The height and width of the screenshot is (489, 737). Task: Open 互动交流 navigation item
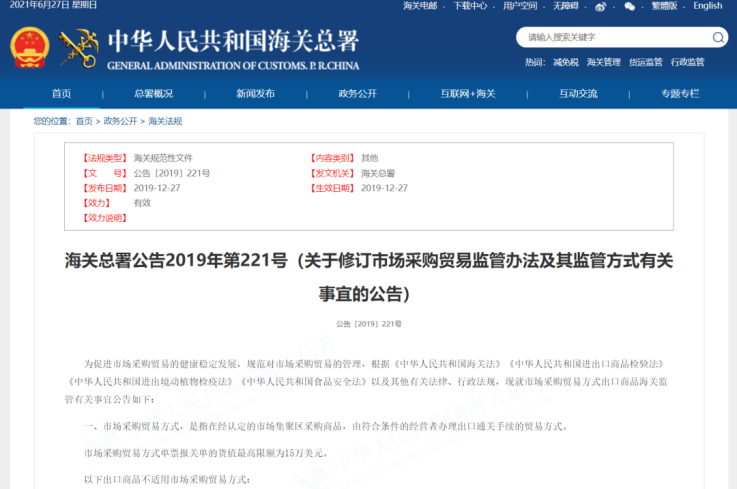click(578, 94)
